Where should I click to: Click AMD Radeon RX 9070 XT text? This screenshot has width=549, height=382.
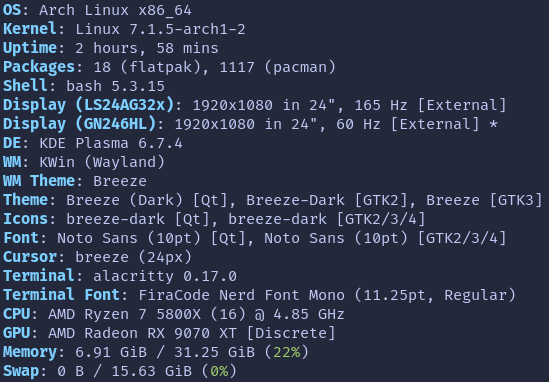[x=143, y=333]
